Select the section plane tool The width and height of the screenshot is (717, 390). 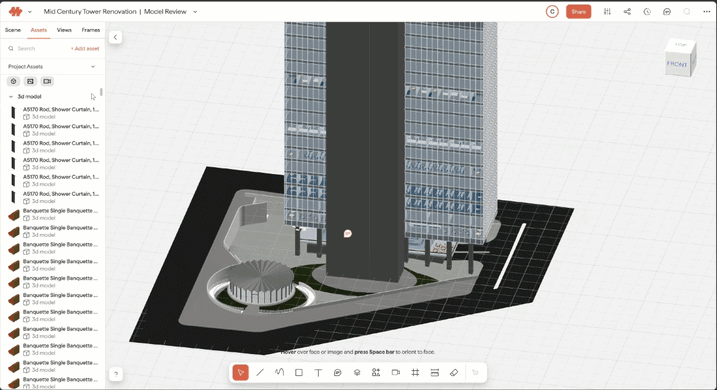point(435,373)
